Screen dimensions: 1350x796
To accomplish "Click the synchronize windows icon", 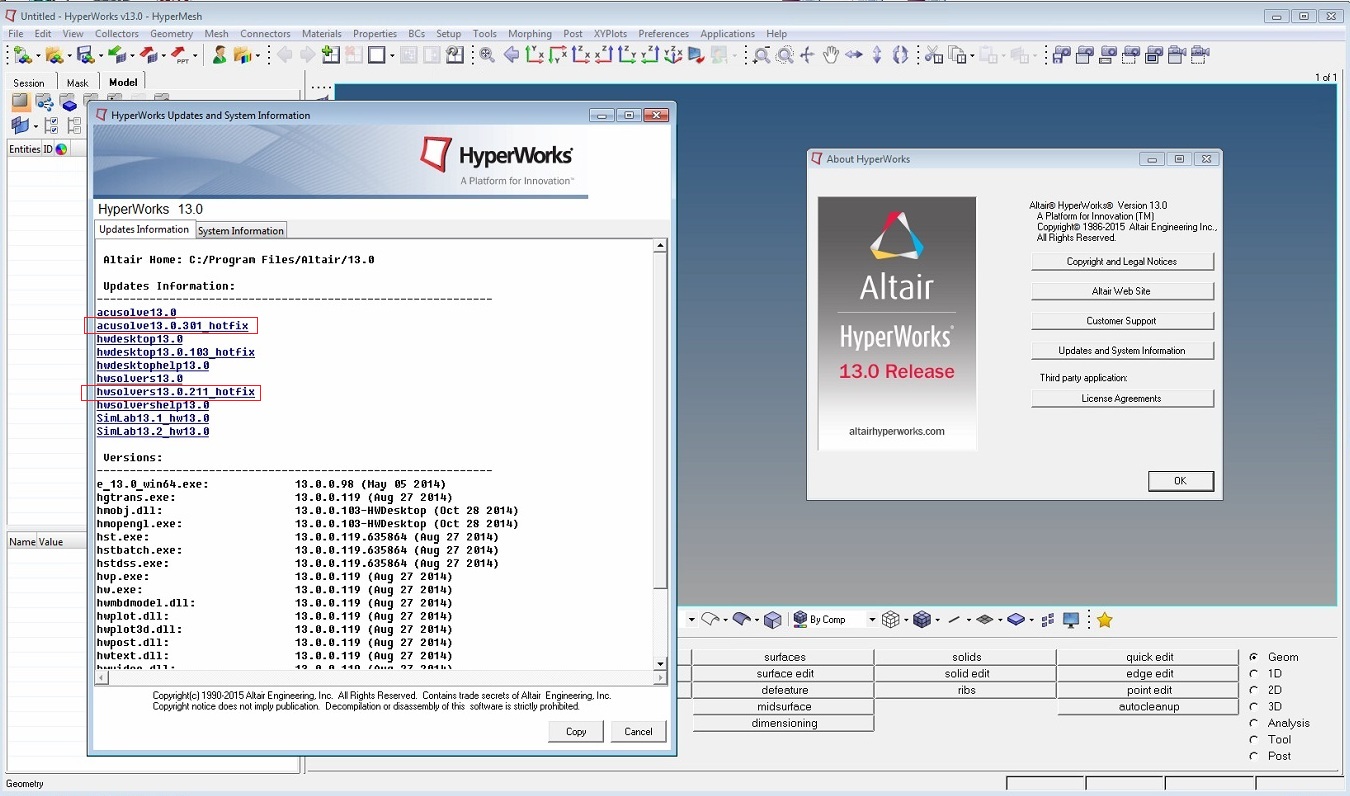I will point(454,54).
